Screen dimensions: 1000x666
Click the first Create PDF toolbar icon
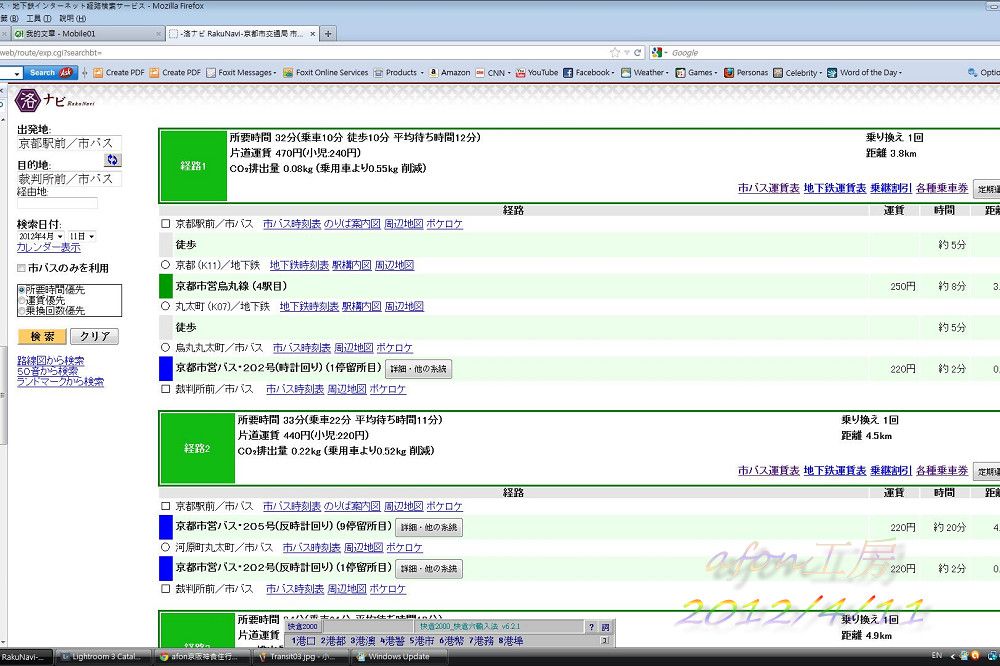(118, 72)
